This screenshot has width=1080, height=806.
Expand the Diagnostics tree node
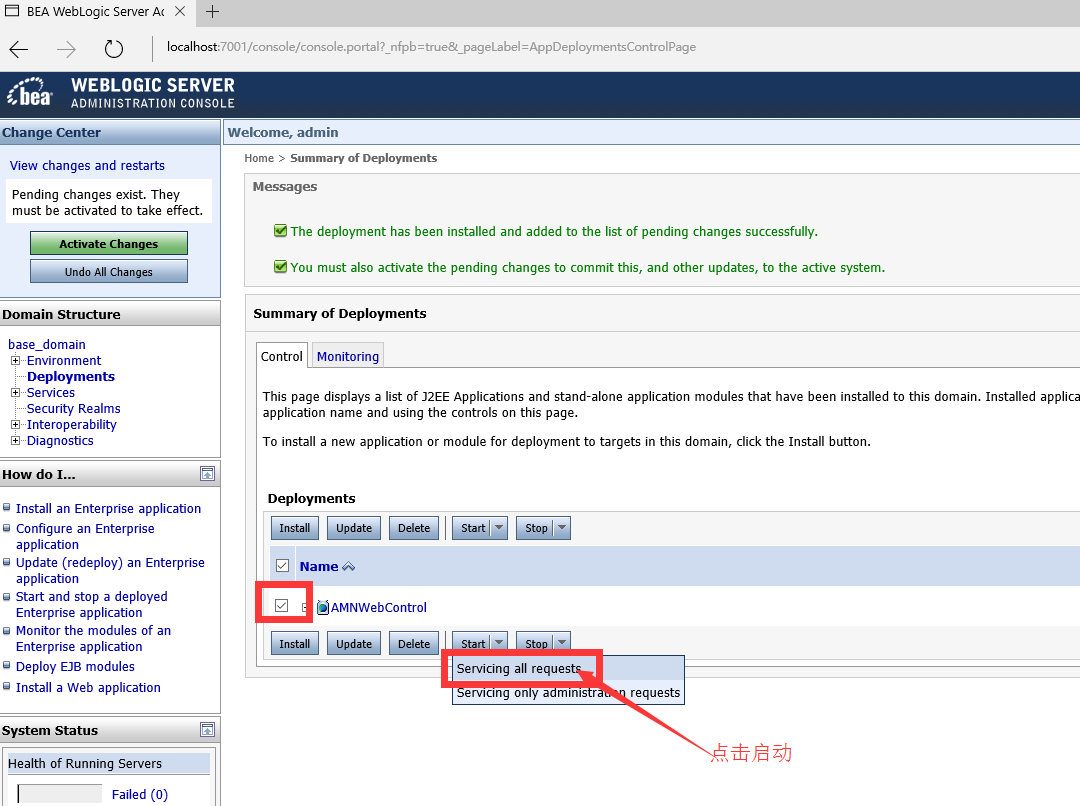coord(15,440)
